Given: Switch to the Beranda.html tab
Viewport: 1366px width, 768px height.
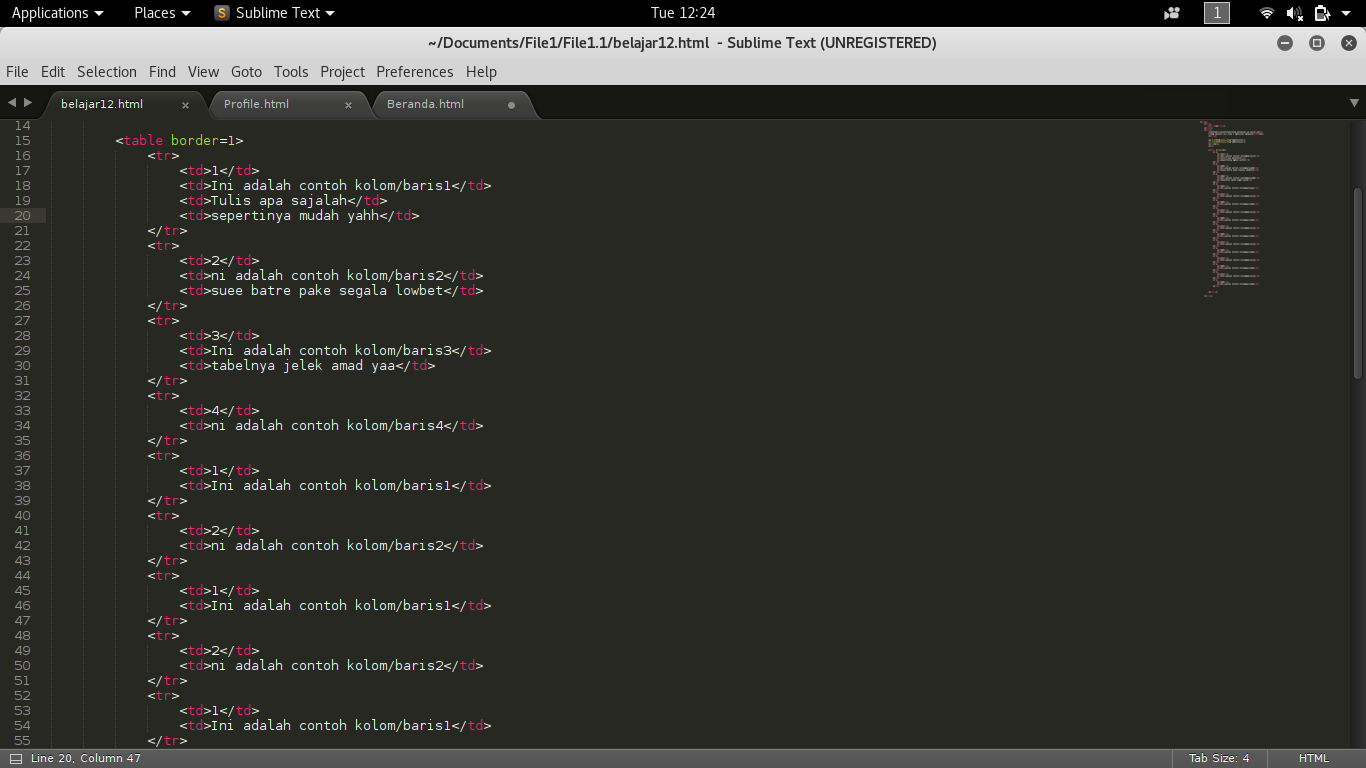Looking at the screenshot, I should coord(424,103).
